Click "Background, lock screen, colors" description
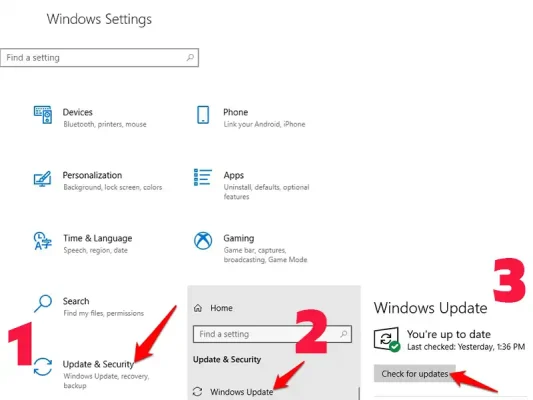 tap(113, 187)
